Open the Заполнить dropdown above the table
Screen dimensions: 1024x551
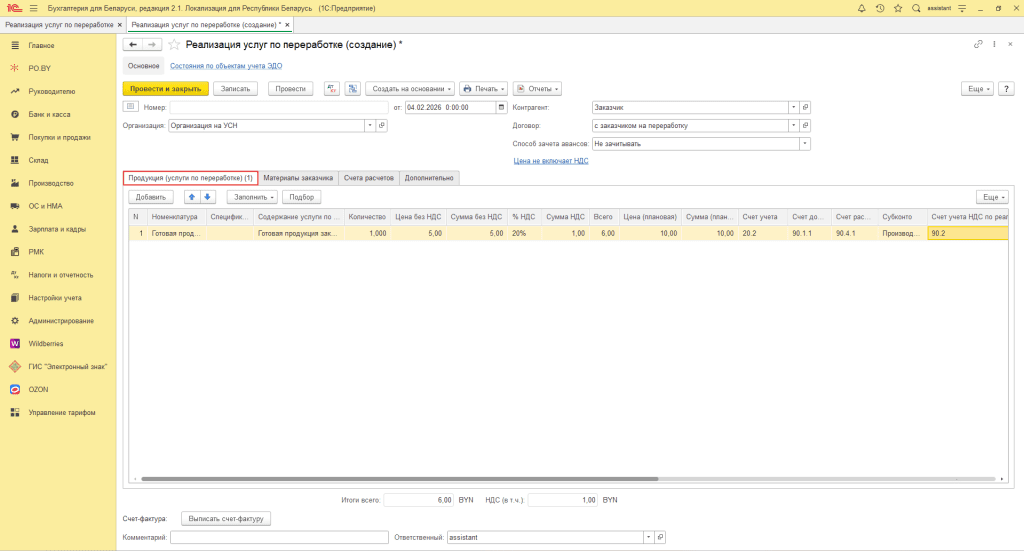coord(252,197)
